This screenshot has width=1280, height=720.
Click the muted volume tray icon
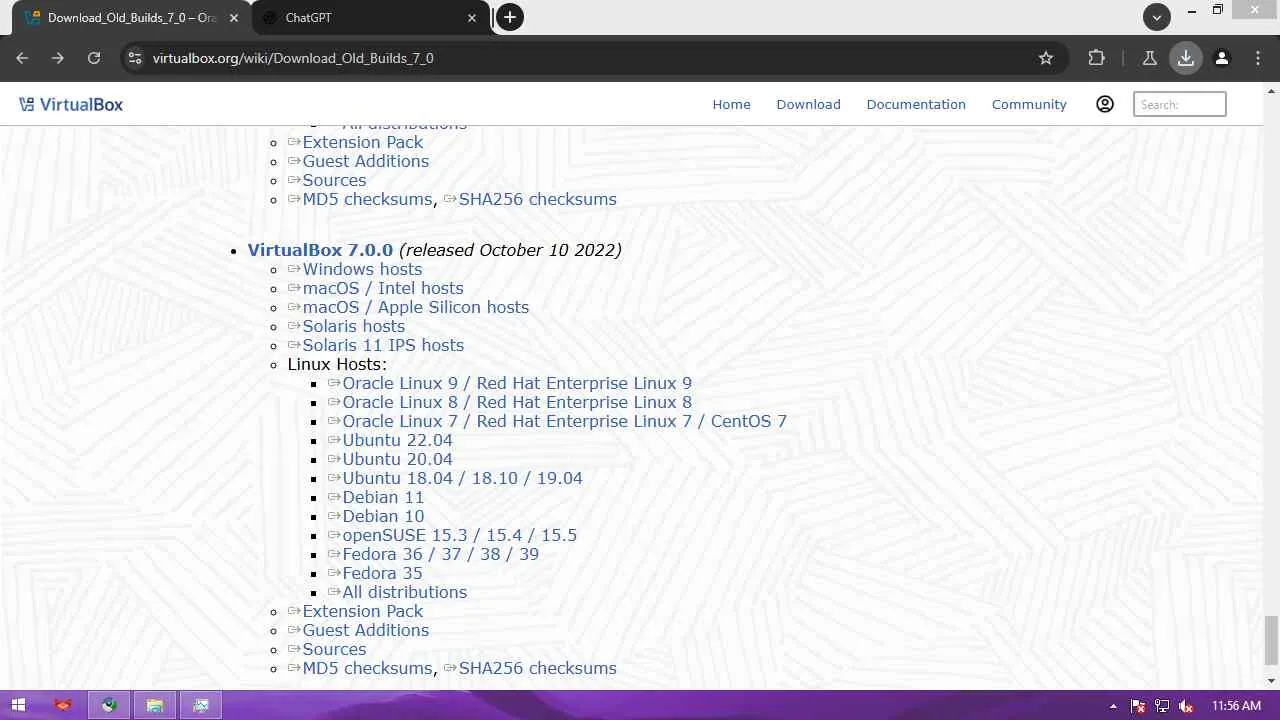(1186, 706)
